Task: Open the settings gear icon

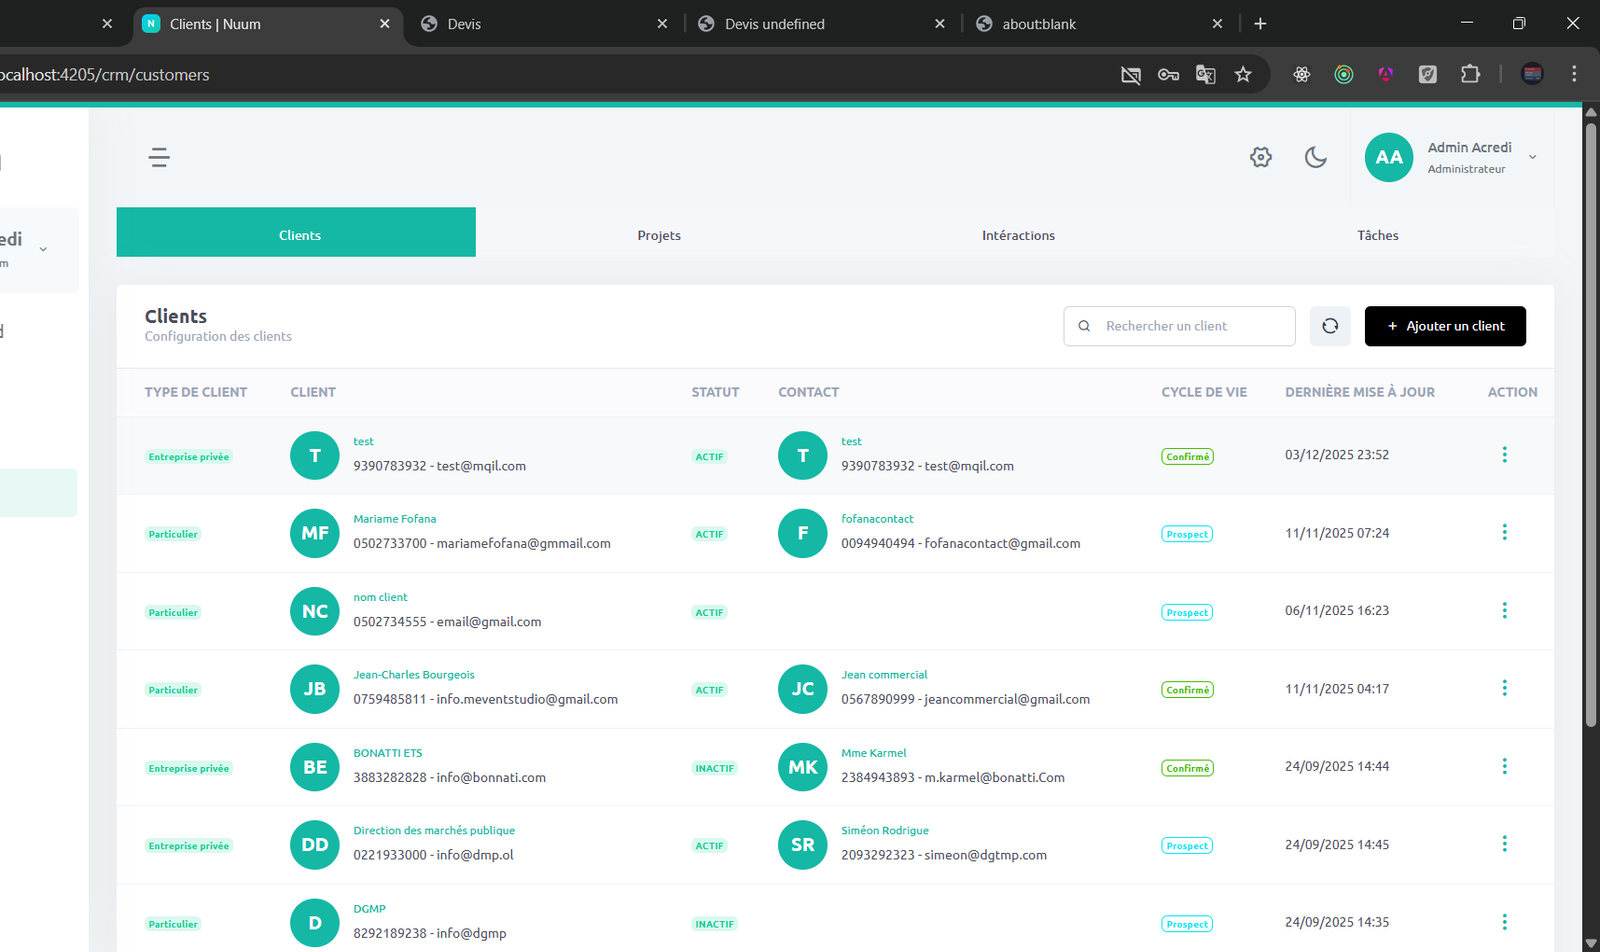Action: [1260, 157]
